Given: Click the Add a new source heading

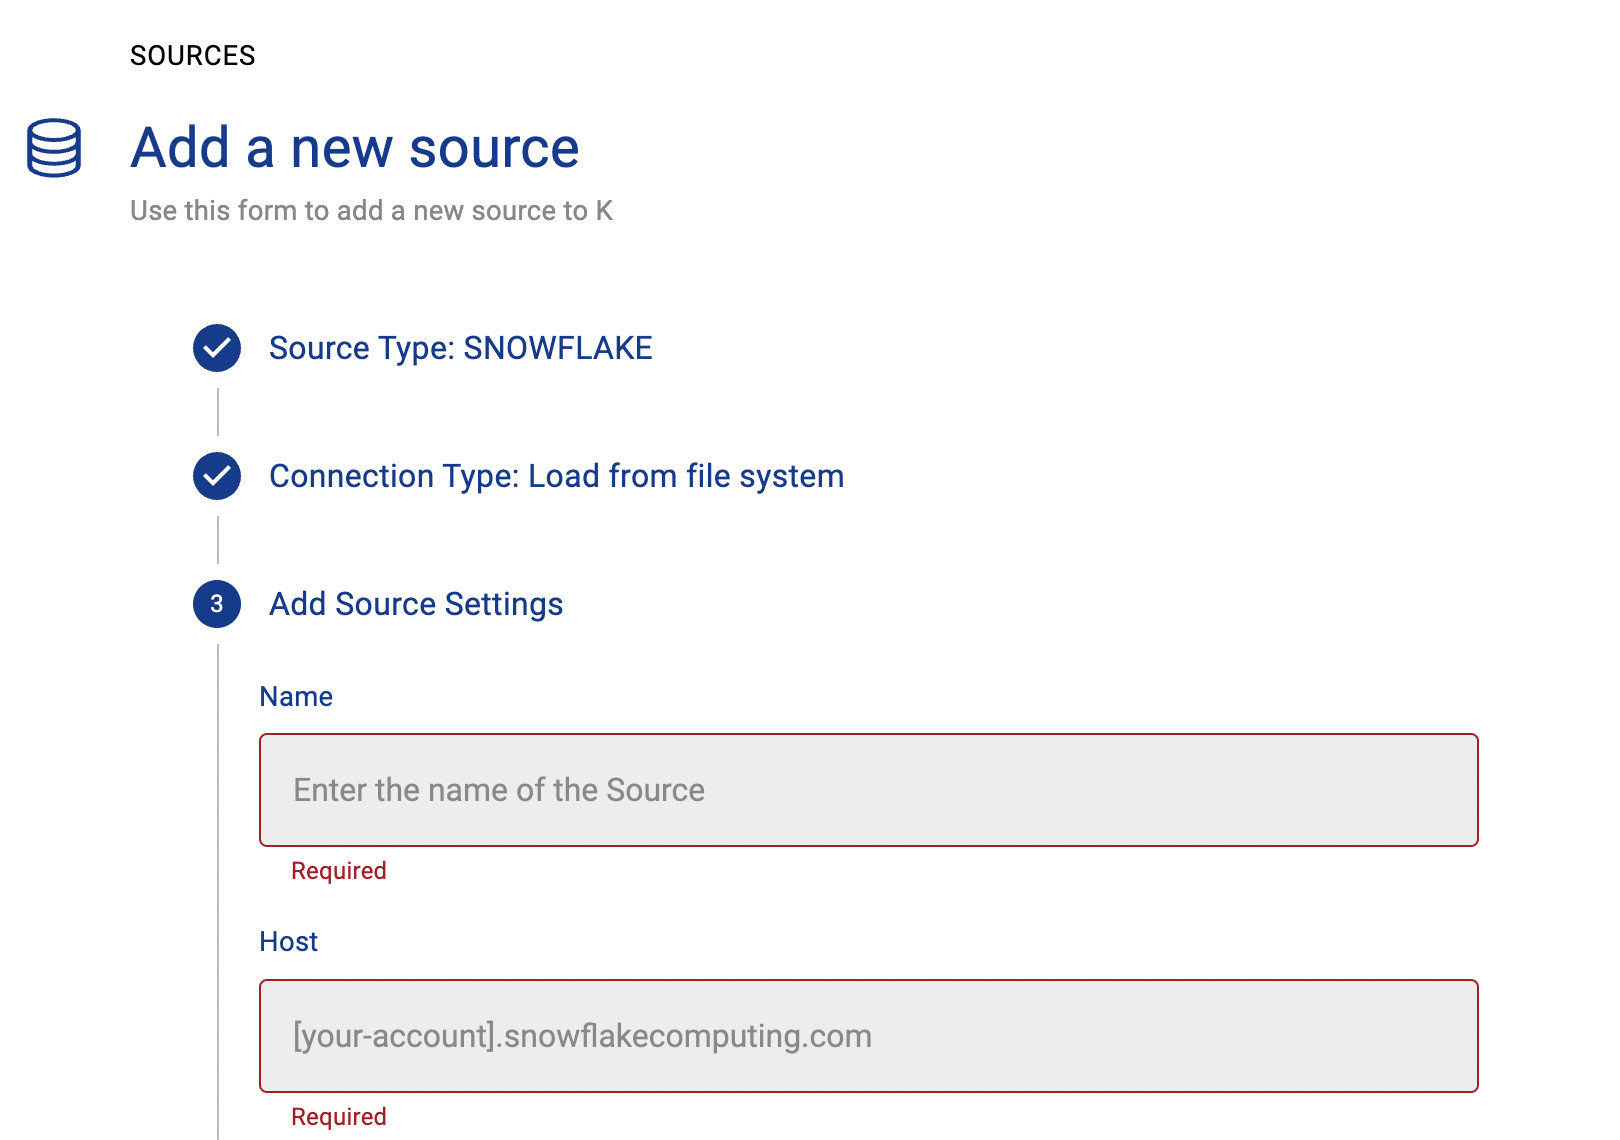Looking at the screenshot, I should (354, 147).
